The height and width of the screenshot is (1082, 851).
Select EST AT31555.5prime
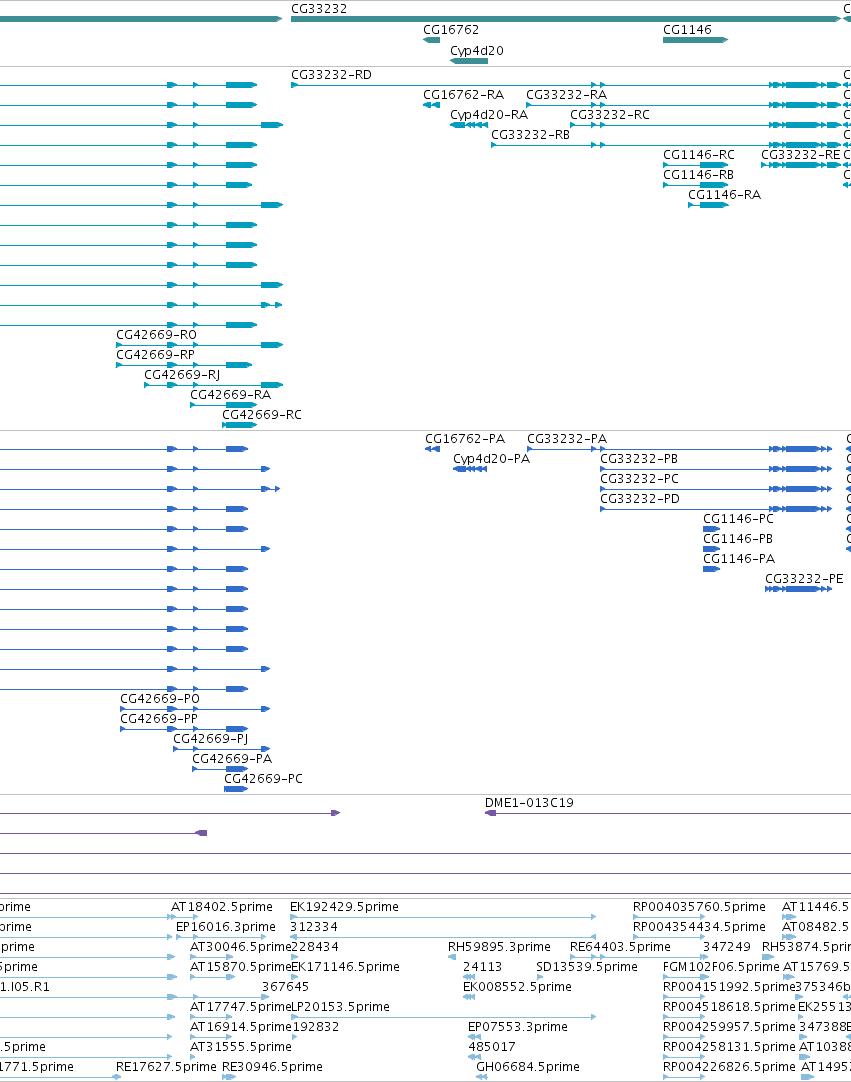[x=240, y=1047]
